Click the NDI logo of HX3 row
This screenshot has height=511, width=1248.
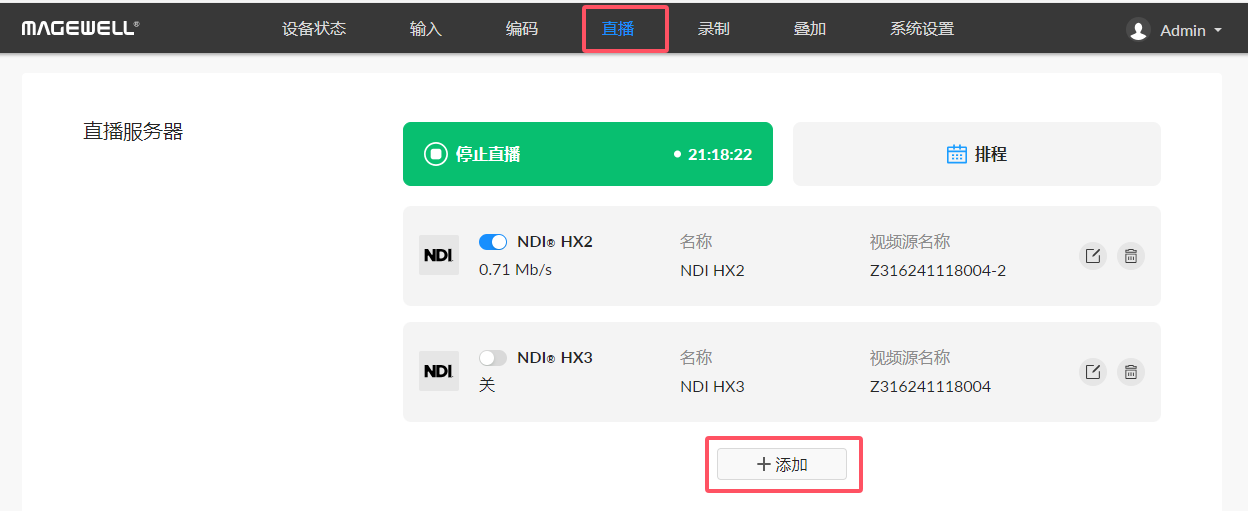(x=439, y=371)
